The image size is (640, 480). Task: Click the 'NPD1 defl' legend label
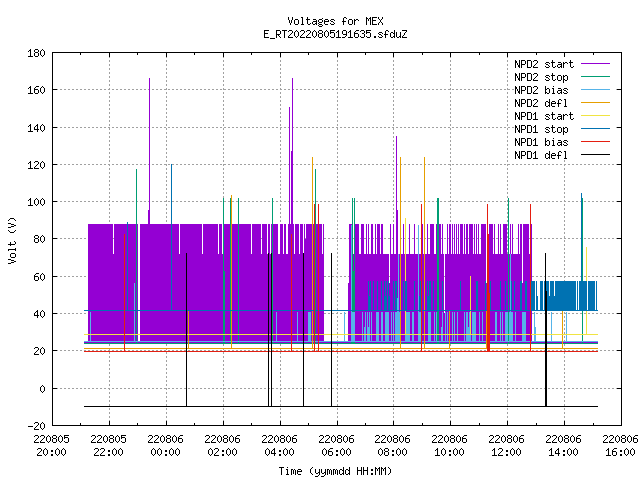pos(541,156)
